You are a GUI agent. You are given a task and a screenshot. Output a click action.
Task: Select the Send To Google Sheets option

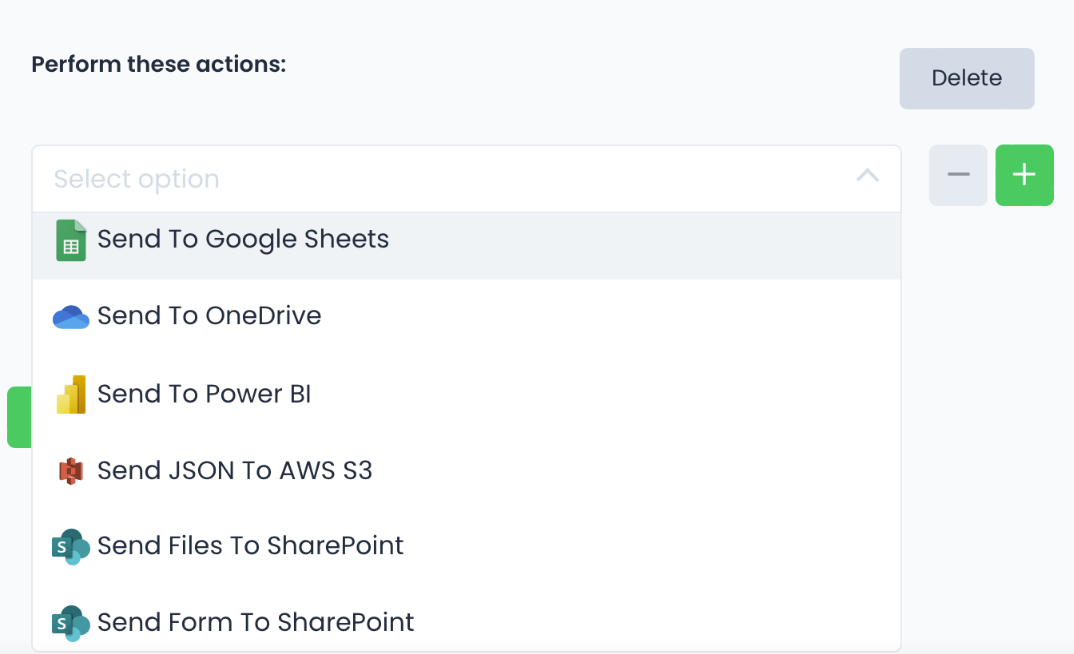[242, 240]
